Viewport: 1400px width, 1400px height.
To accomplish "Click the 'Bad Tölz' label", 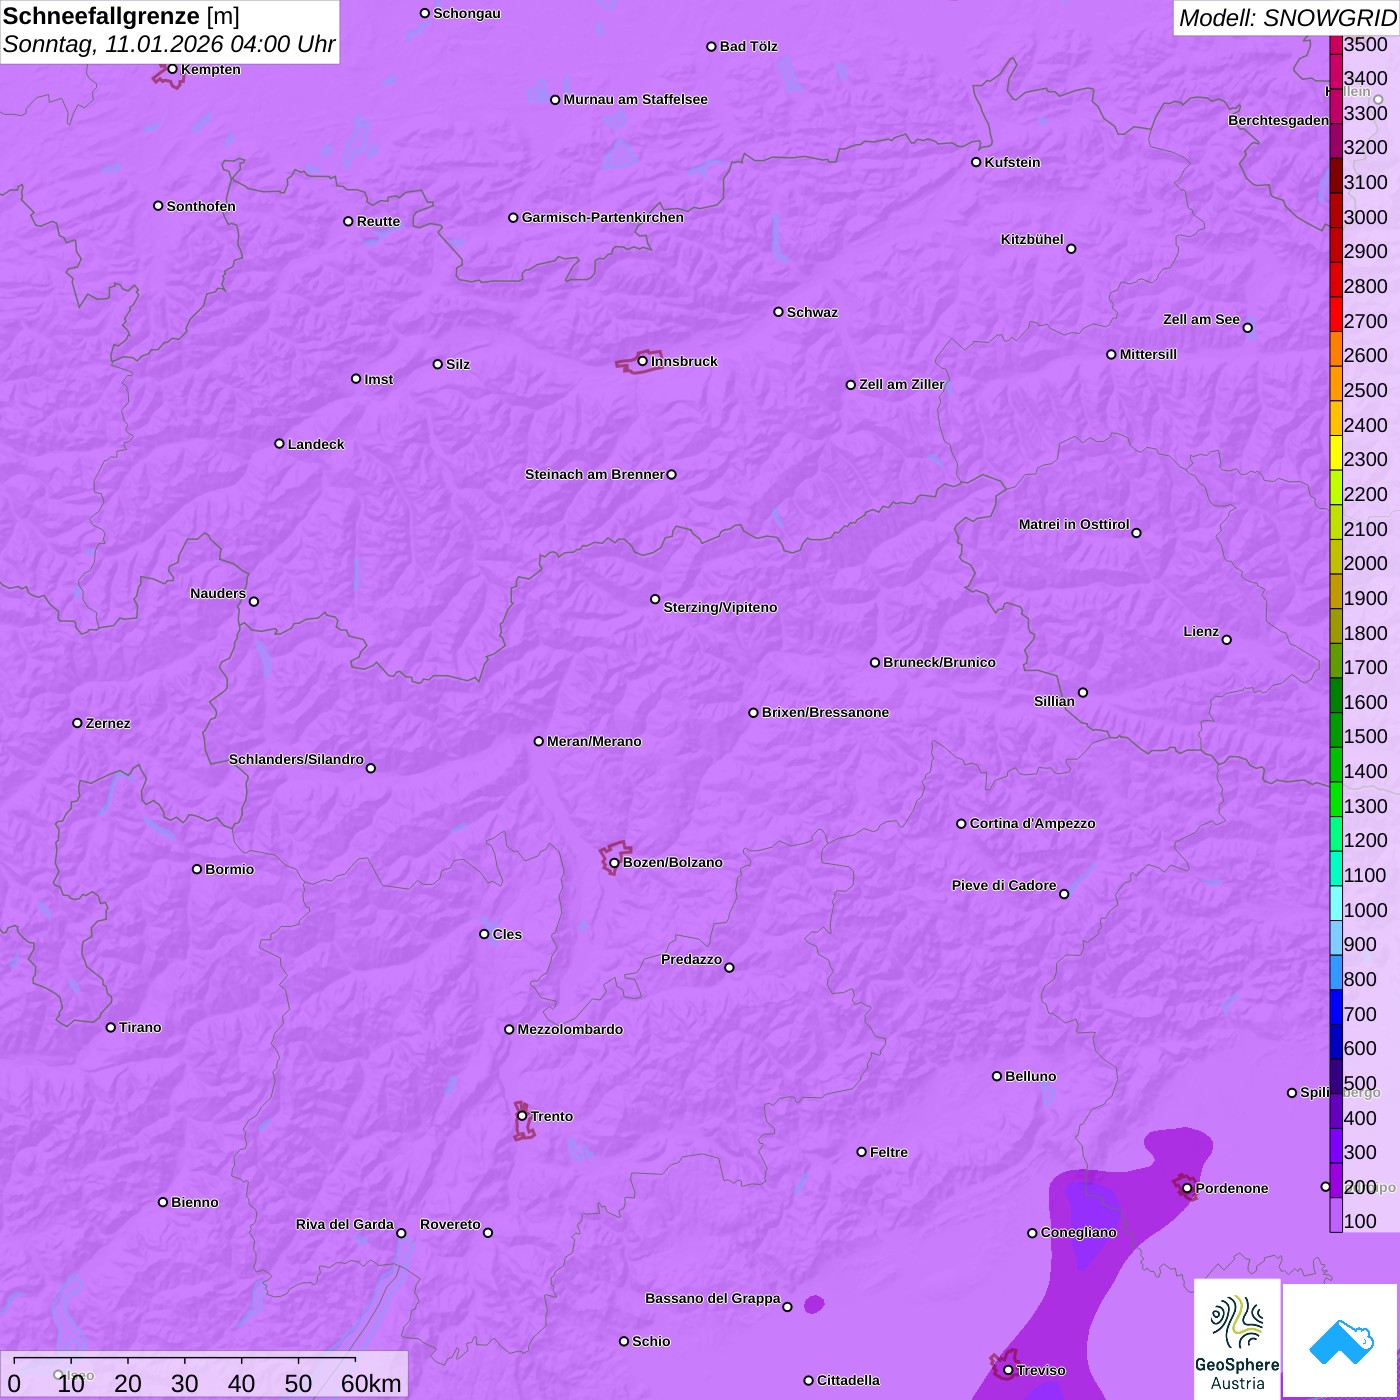I will click(748, 46).
